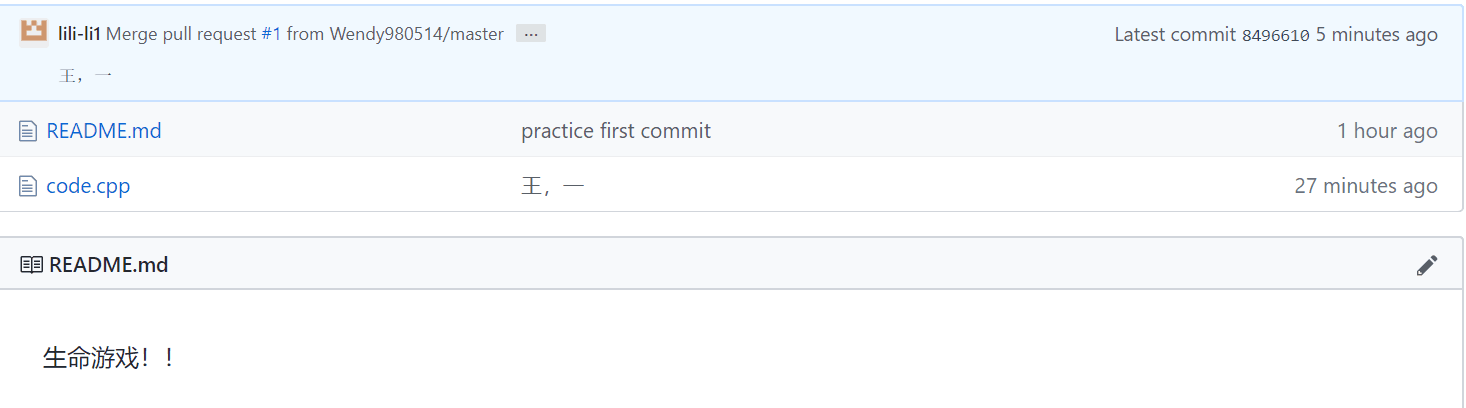The image size is (1466, 408).
Task: Open the README.md file
Action: tap(104, 131)
